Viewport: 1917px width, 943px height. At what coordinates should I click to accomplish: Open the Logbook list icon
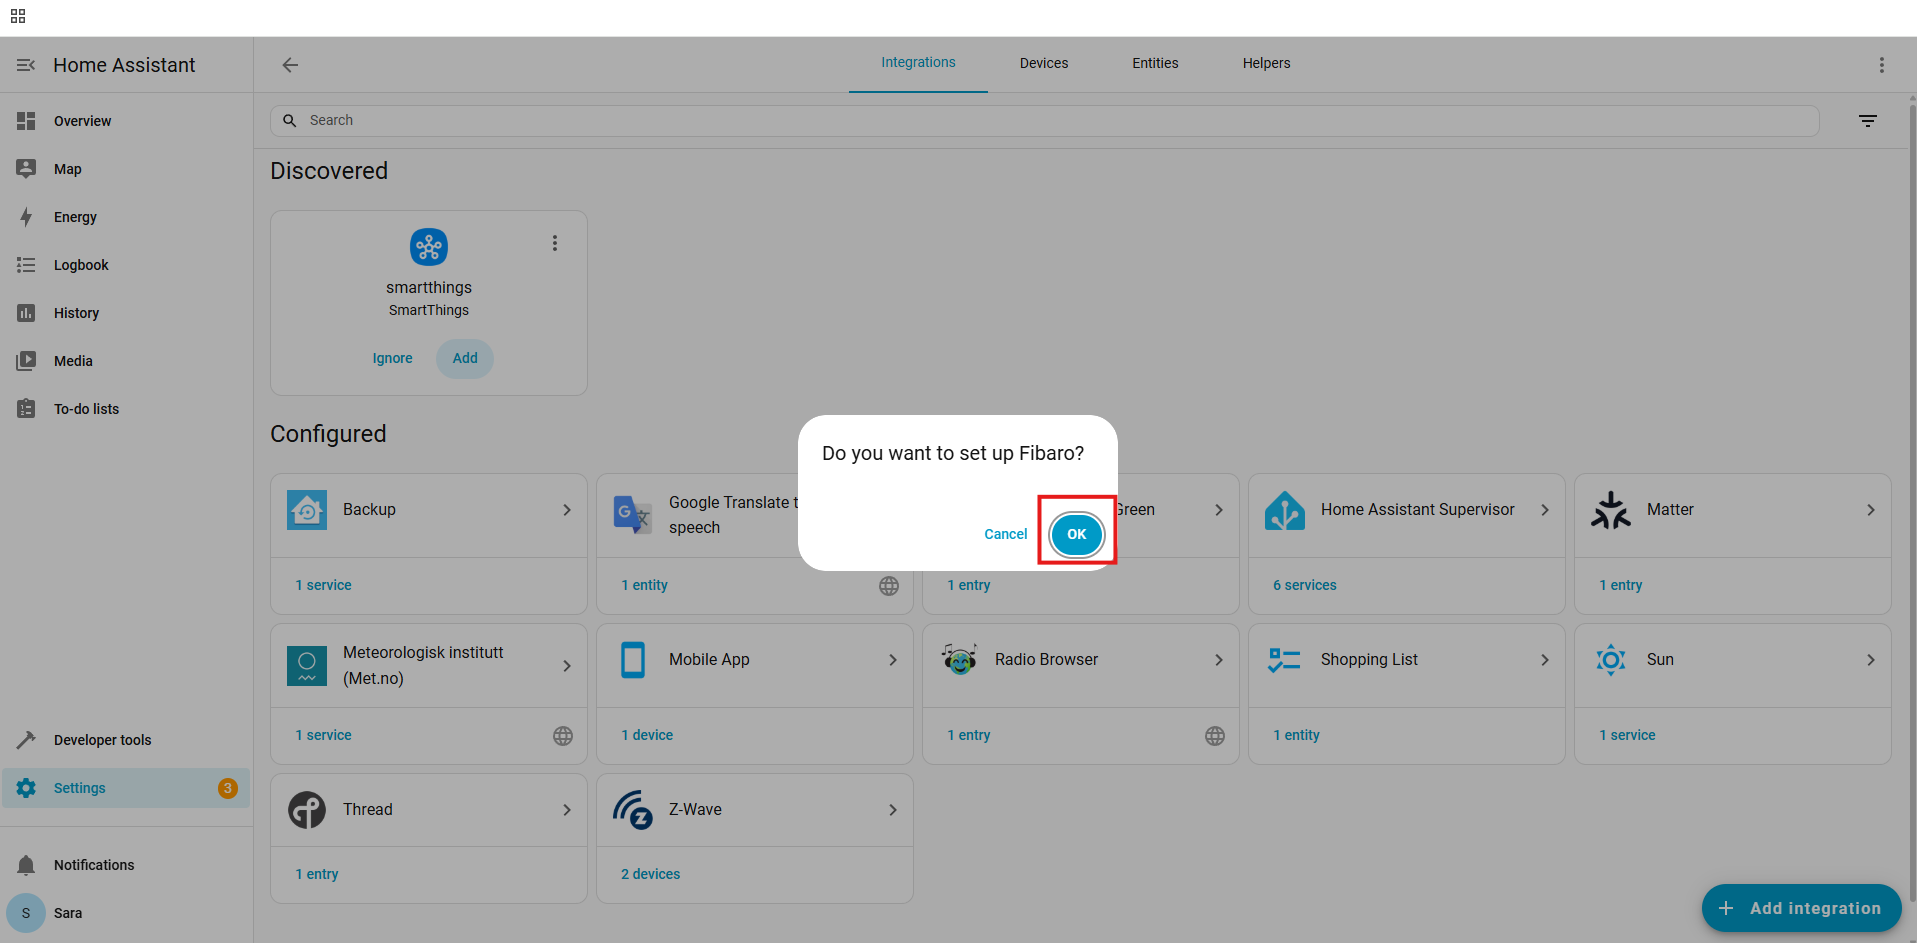coord(26,265)
